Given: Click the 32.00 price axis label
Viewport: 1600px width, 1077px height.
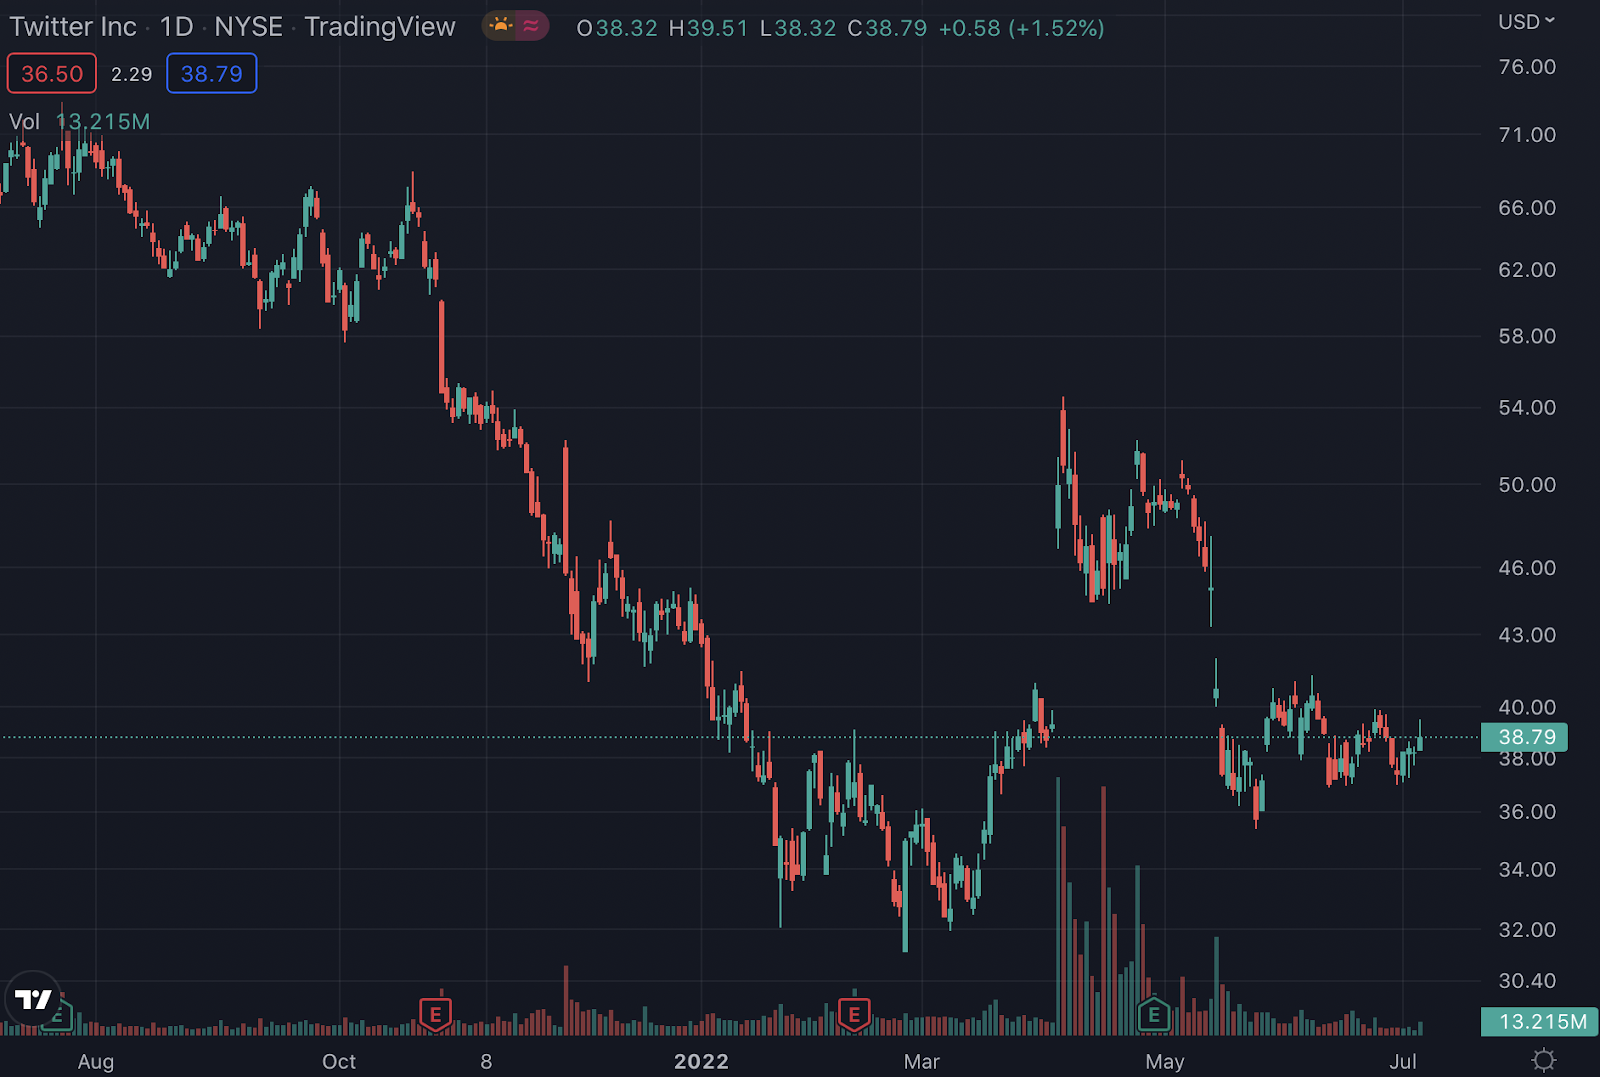Looking at the screenshot, I should [1527, 930].
